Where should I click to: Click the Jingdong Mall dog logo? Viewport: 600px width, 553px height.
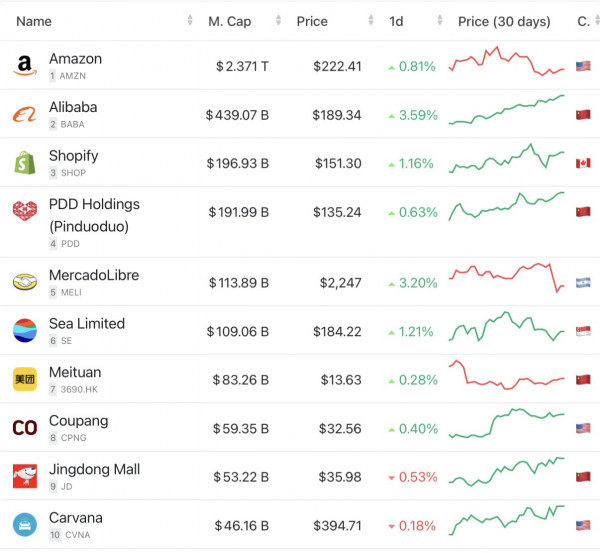[x=24, y=476]
